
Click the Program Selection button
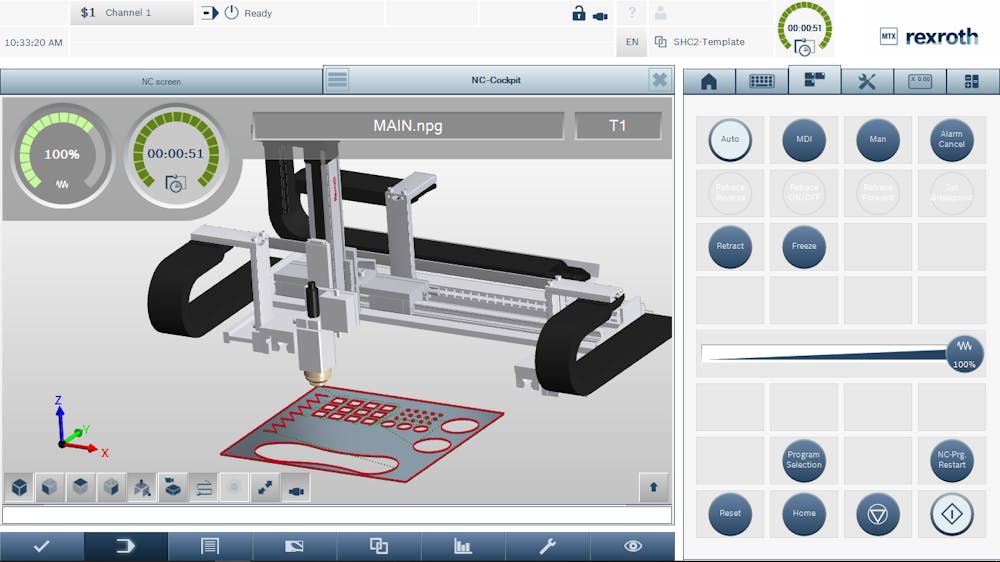[x=804, y=459]
